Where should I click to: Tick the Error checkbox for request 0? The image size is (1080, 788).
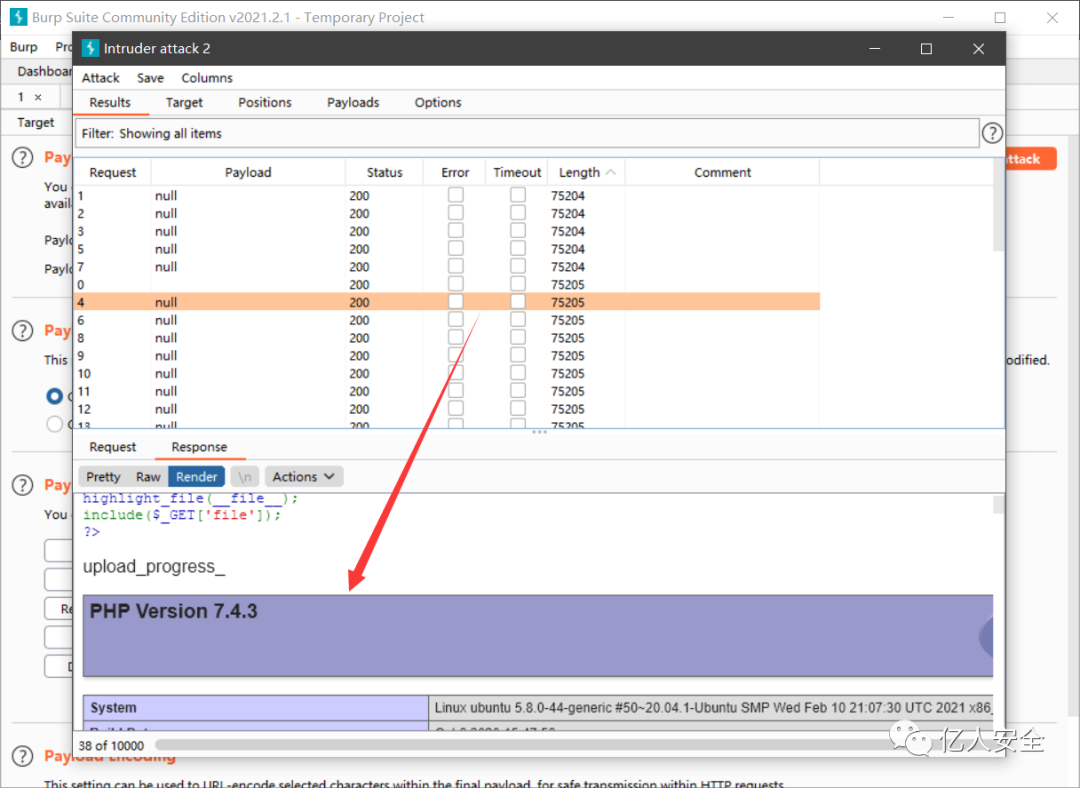(x=455, y=284)
